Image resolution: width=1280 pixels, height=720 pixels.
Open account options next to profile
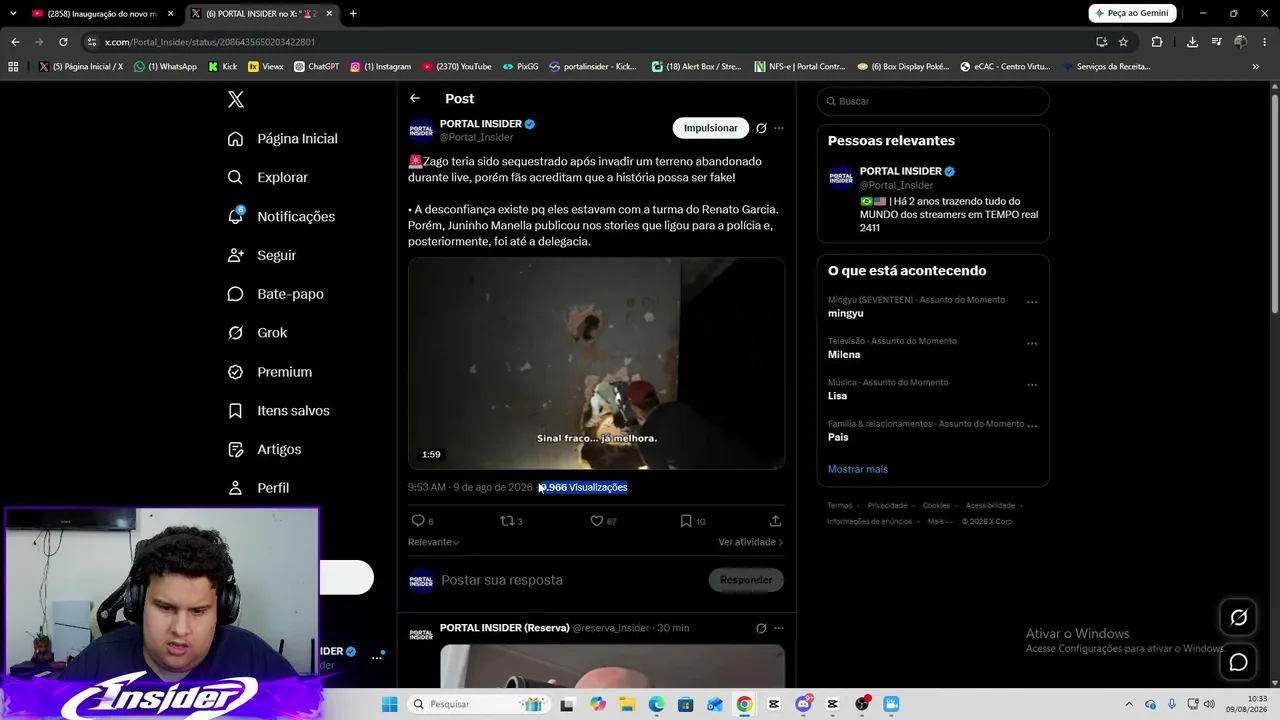click(x=377, y=657)
